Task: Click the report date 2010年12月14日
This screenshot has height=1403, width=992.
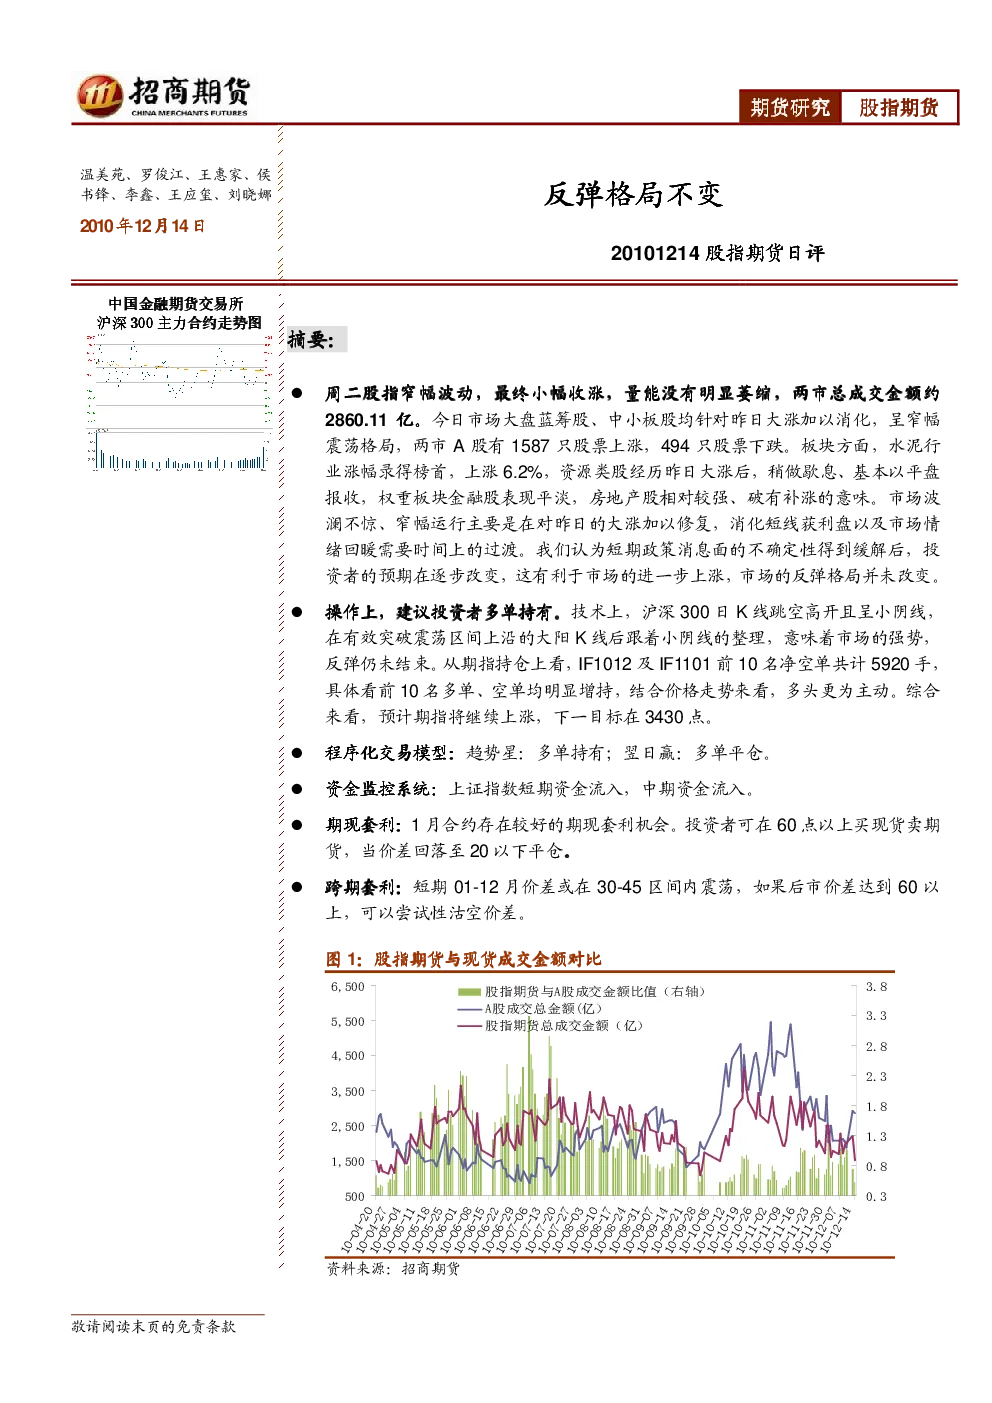Action: (142, 226)
